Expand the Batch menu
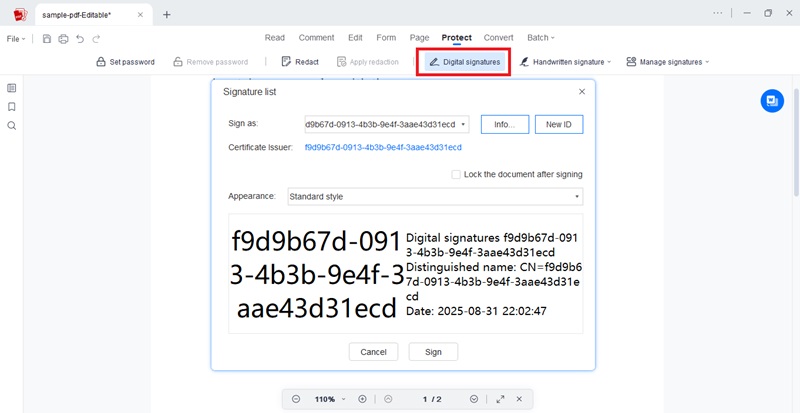Image resolution: width=800 pixels, height=413 pixels. (541, 38)
